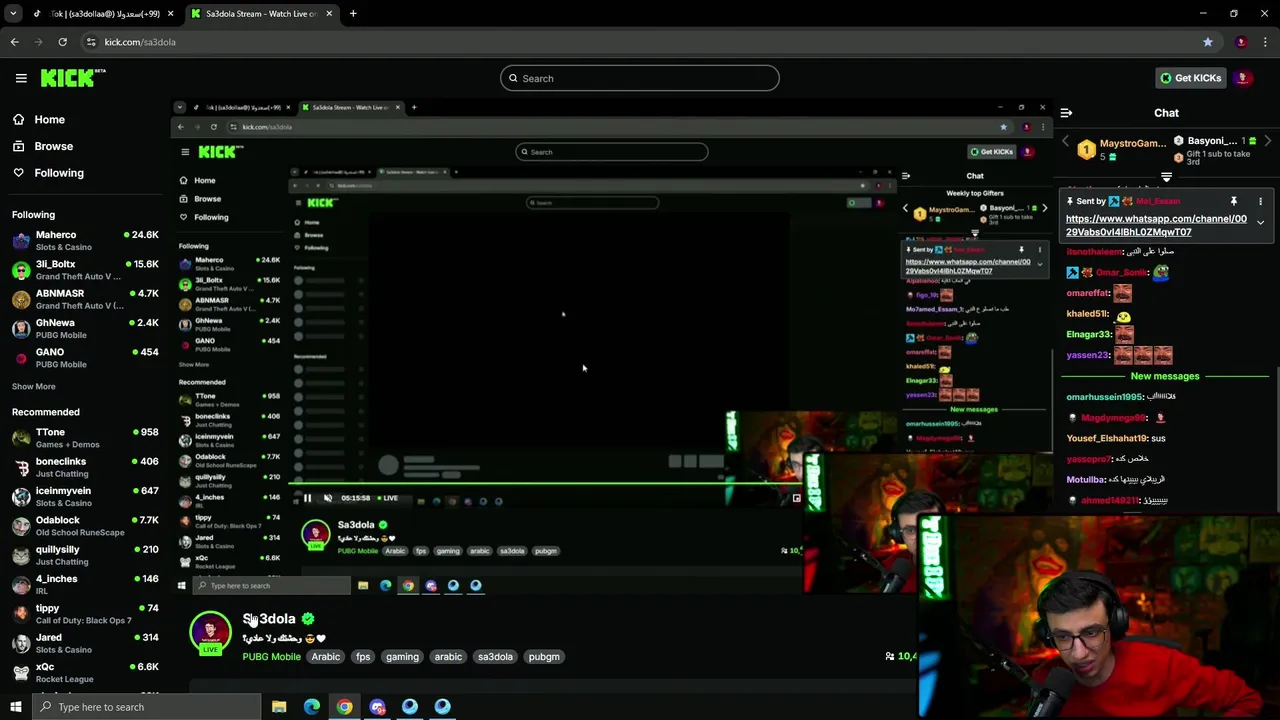The height and width of the screenshot is (720, 1280).
Task: Click top gifter MaystroGam
Action: (x=1133, y=143)
